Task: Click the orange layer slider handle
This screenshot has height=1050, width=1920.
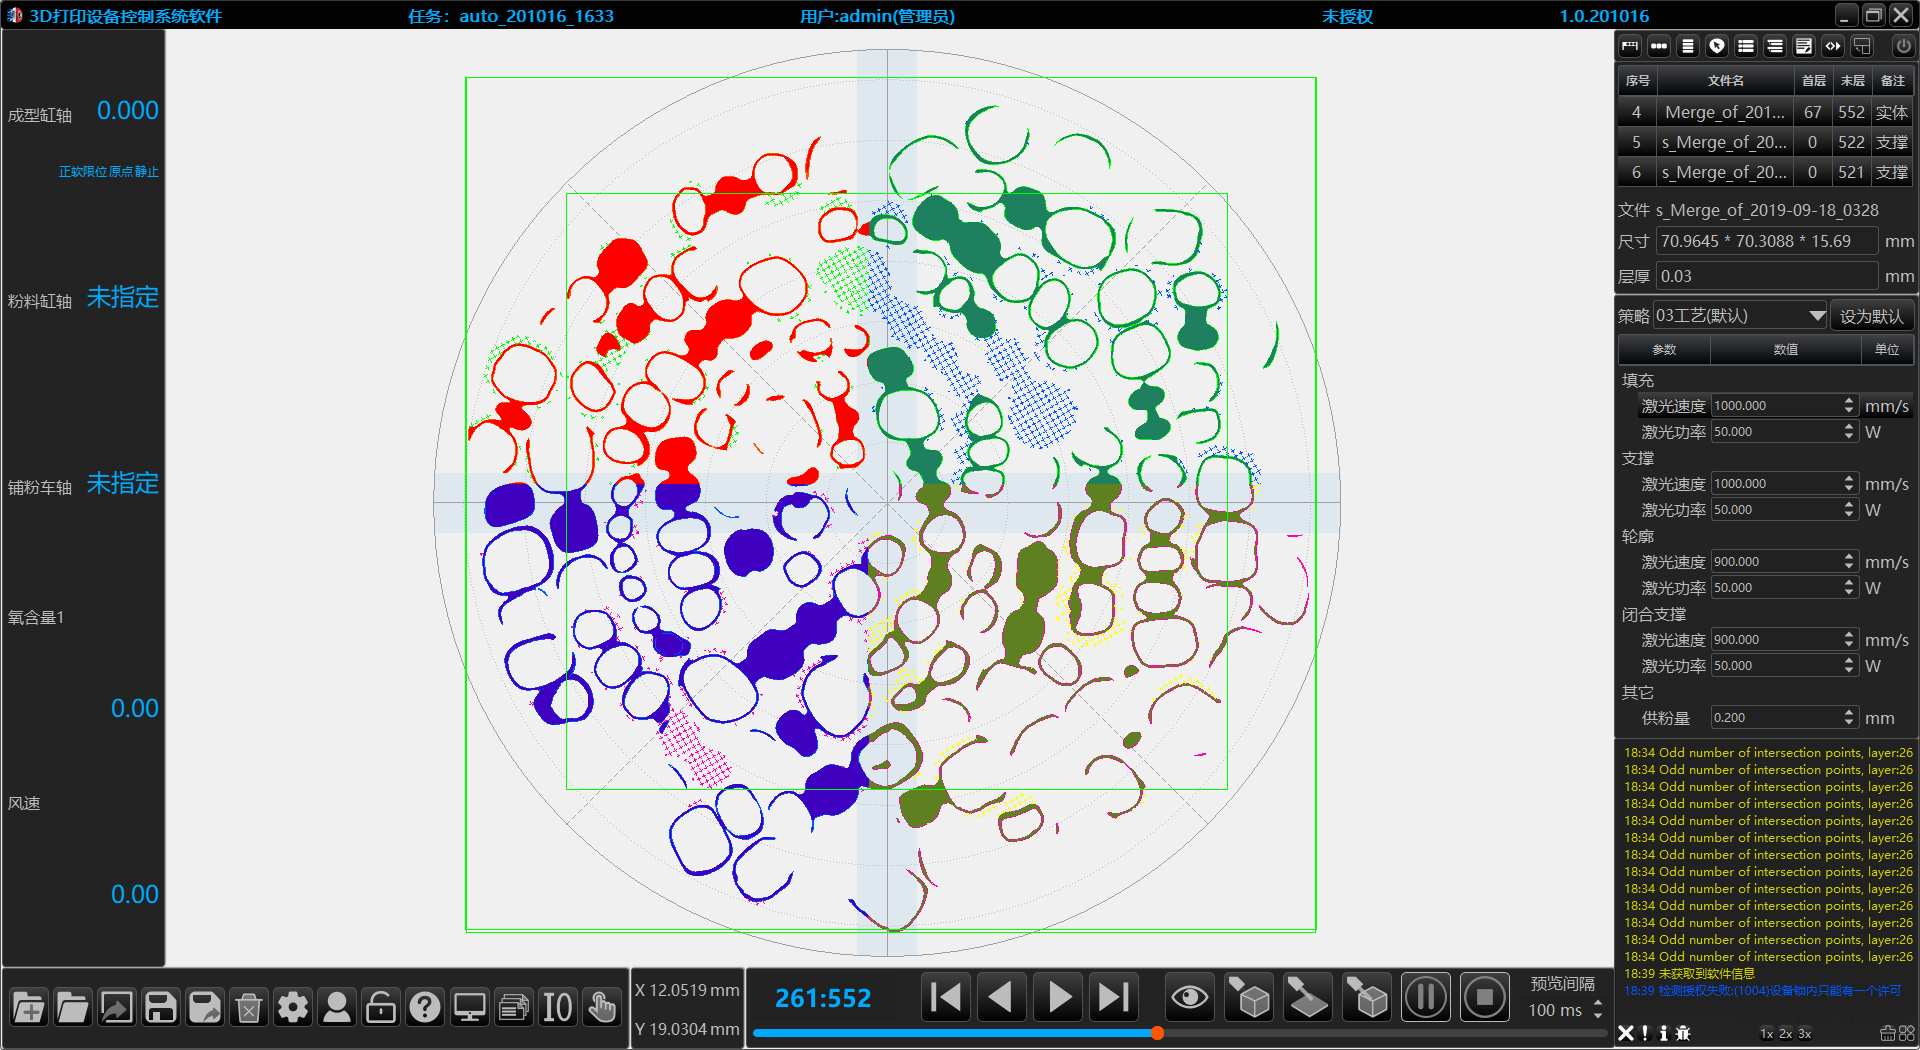Action: (1157, 1033)
